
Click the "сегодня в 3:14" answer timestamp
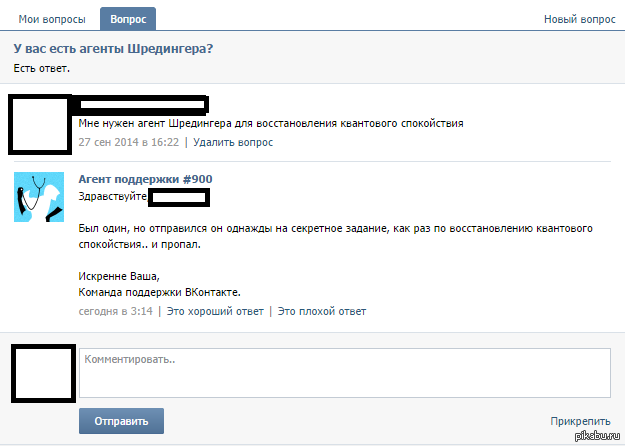(115, 311)
